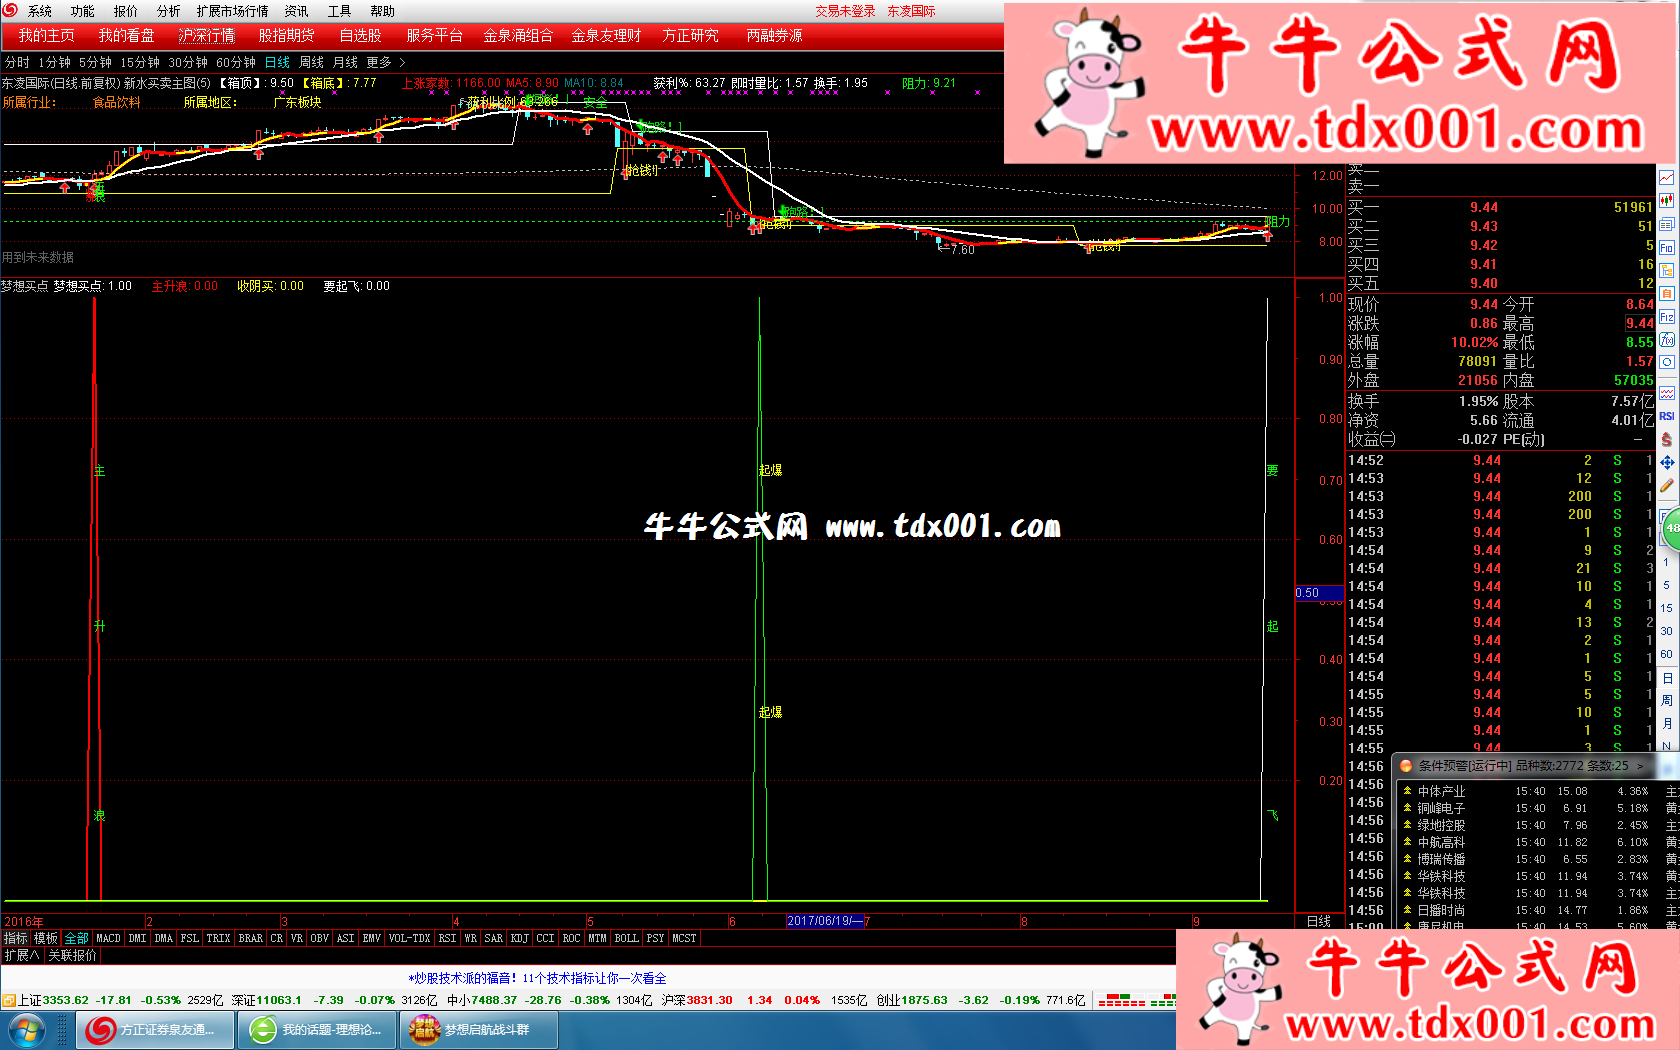Viewport: 1680px width, 1050px height.
Task: Open the Windows Start button
Action: pos(27,1030)
